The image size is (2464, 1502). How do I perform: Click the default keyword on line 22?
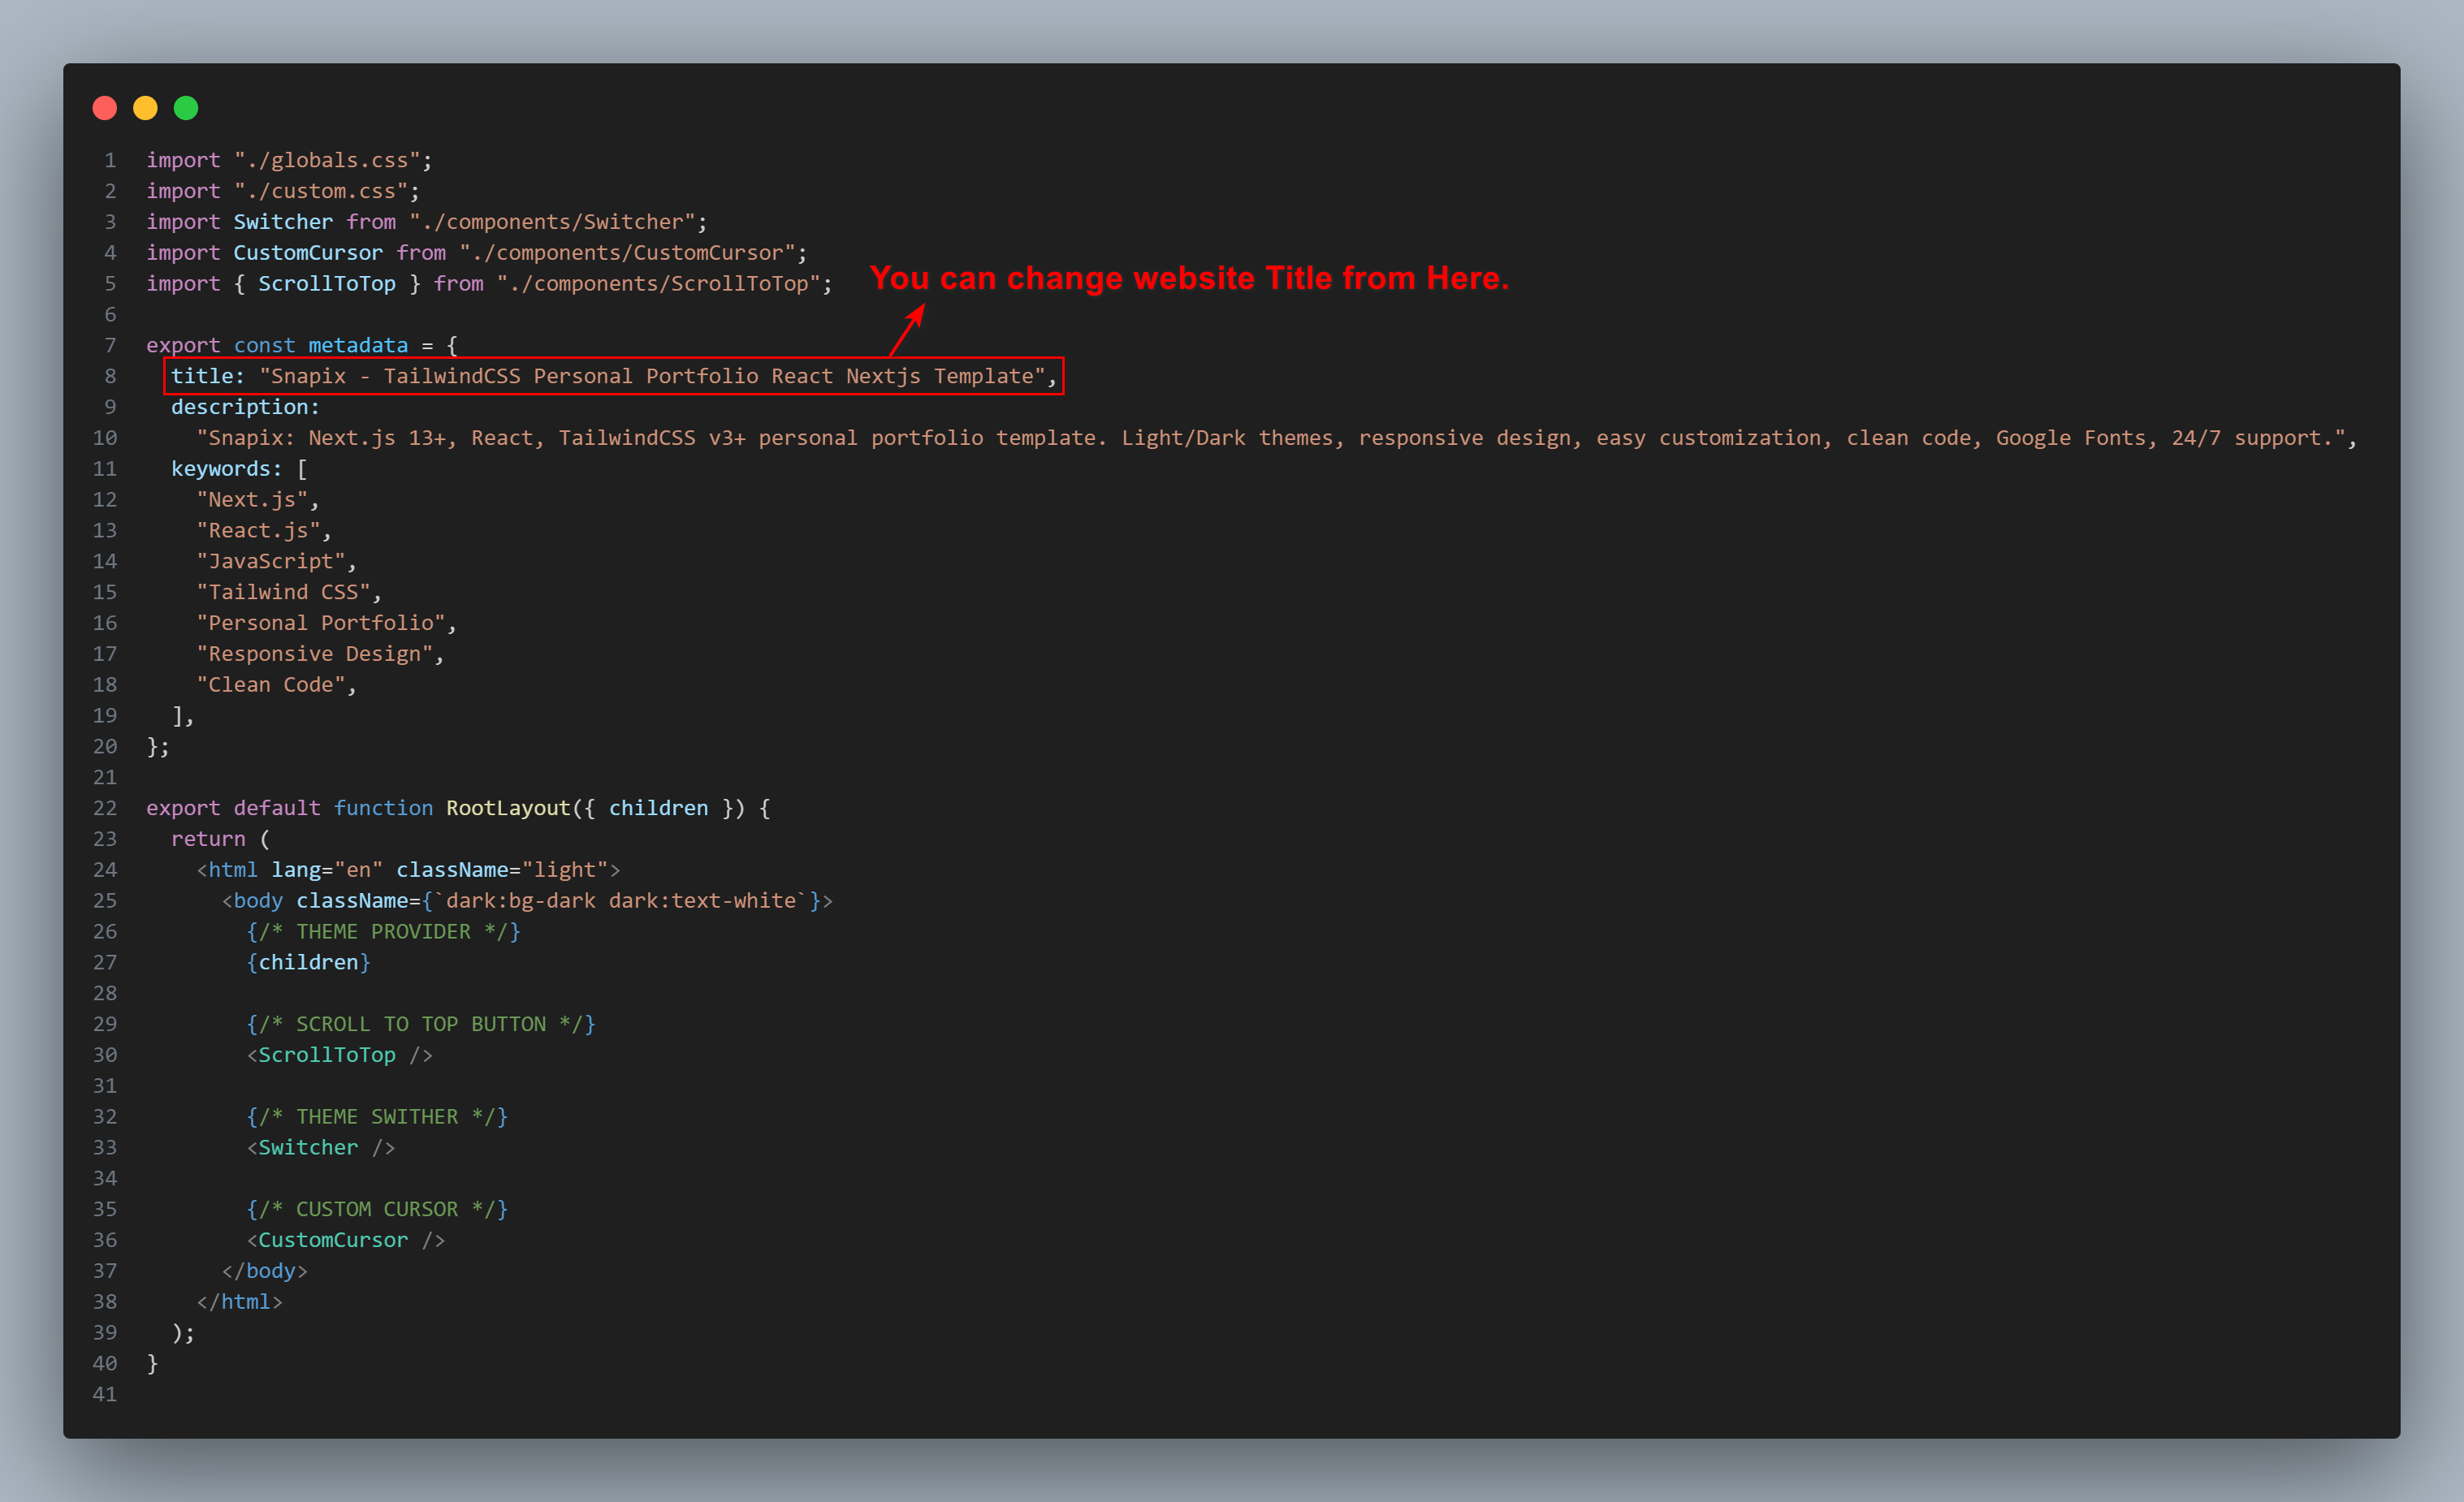coord(277,808)
